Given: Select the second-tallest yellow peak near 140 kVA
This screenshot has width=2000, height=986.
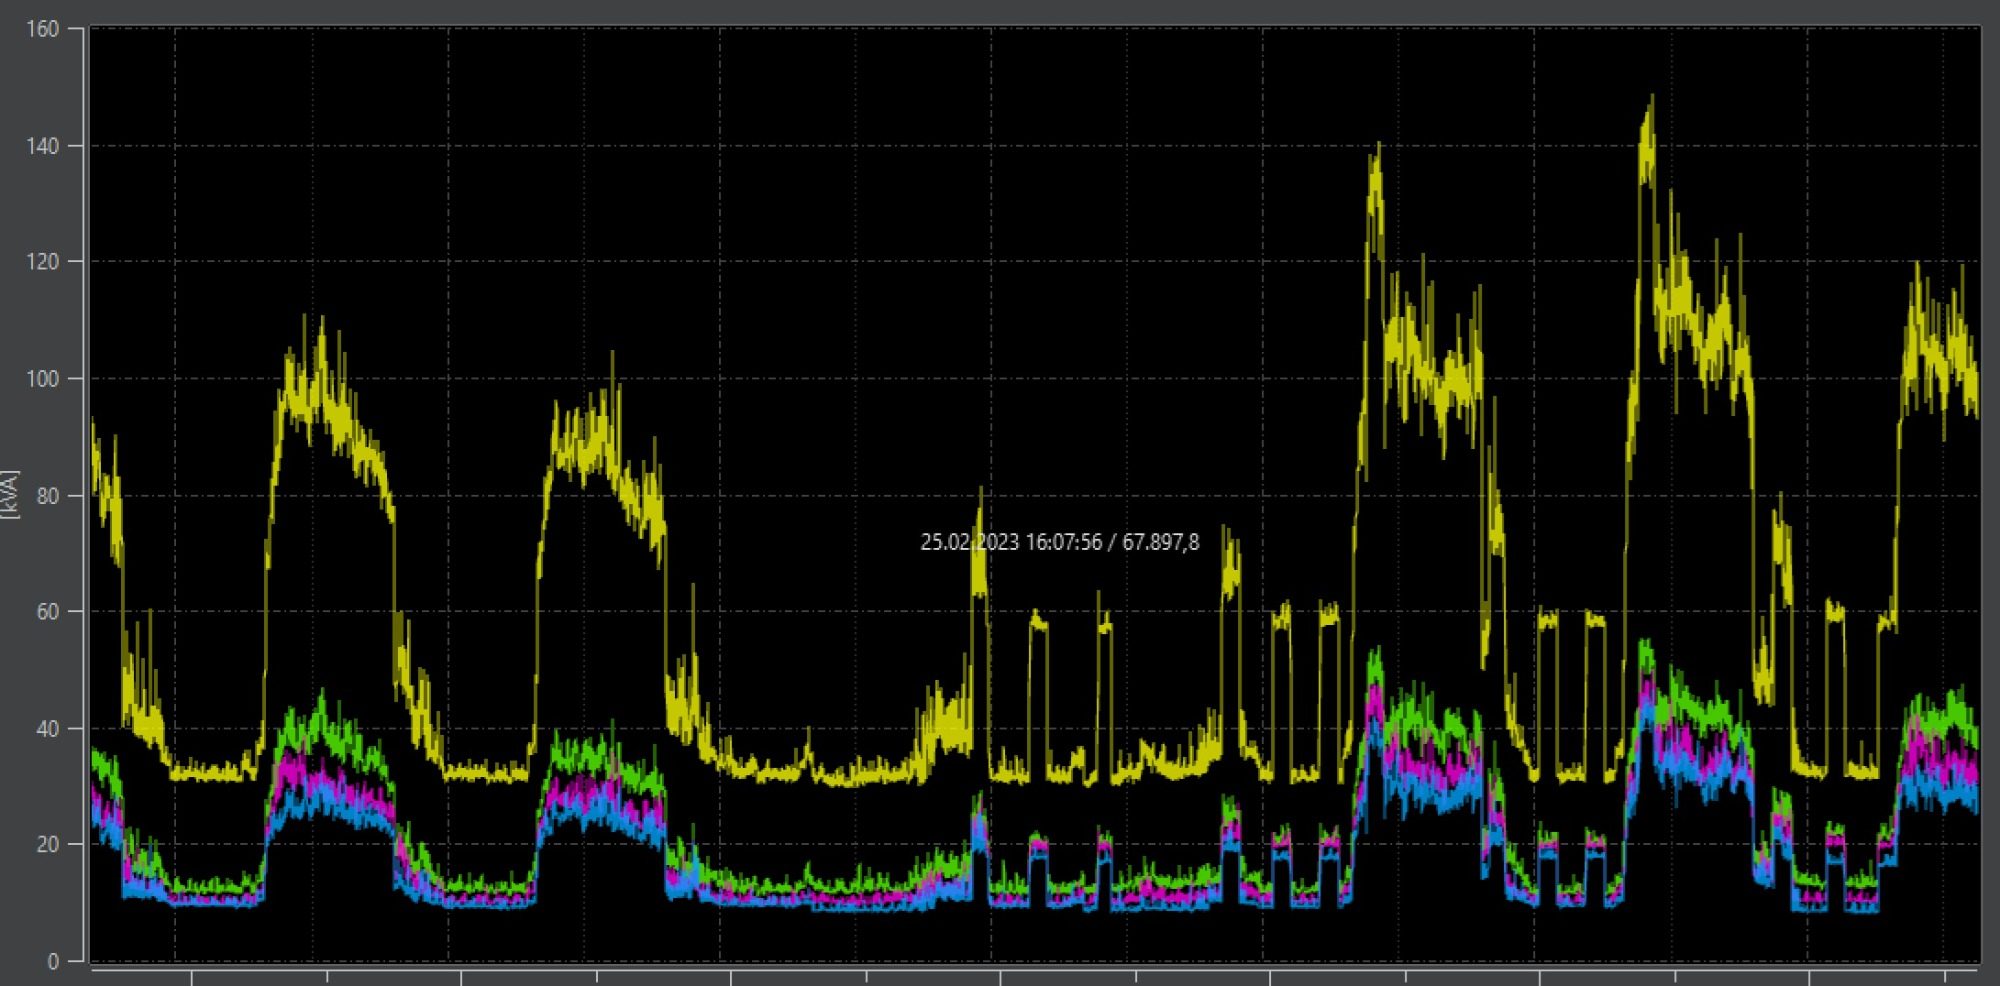Looking at the screenshot, I should coord(1378,147).
